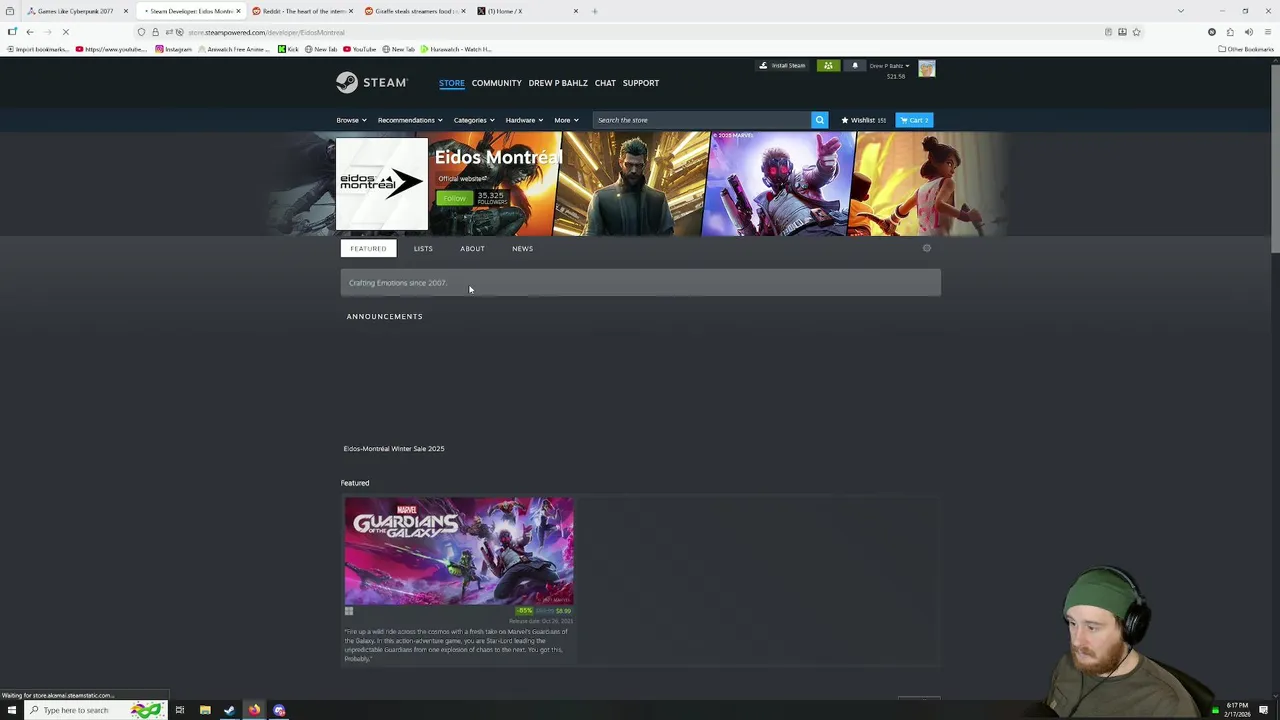The width and height of the screenshot is (1280, 720).
Task: Open the DREW P BAHLZ profile menu
Action: coord(558,83)
